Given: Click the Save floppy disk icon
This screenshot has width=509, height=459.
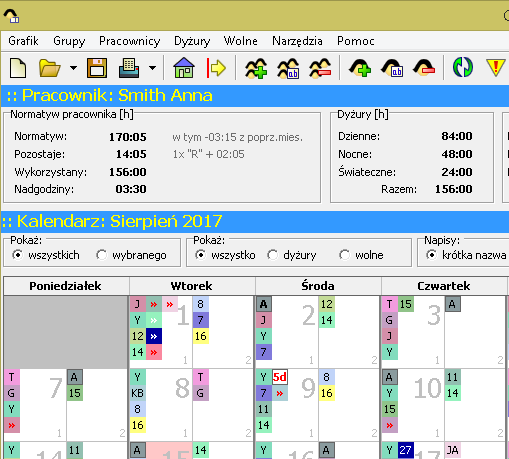Looking at the screenshot, I should point(97,68).
